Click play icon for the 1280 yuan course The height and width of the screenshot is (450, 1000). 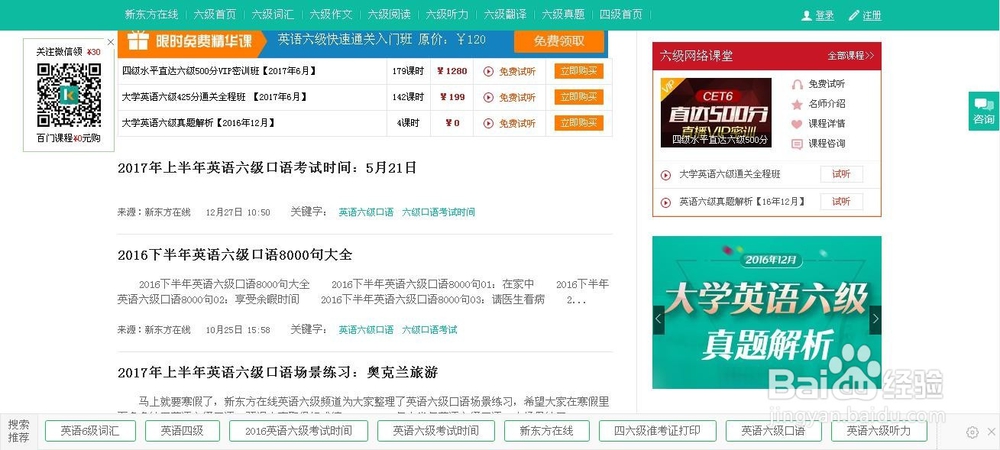point(489,71)
